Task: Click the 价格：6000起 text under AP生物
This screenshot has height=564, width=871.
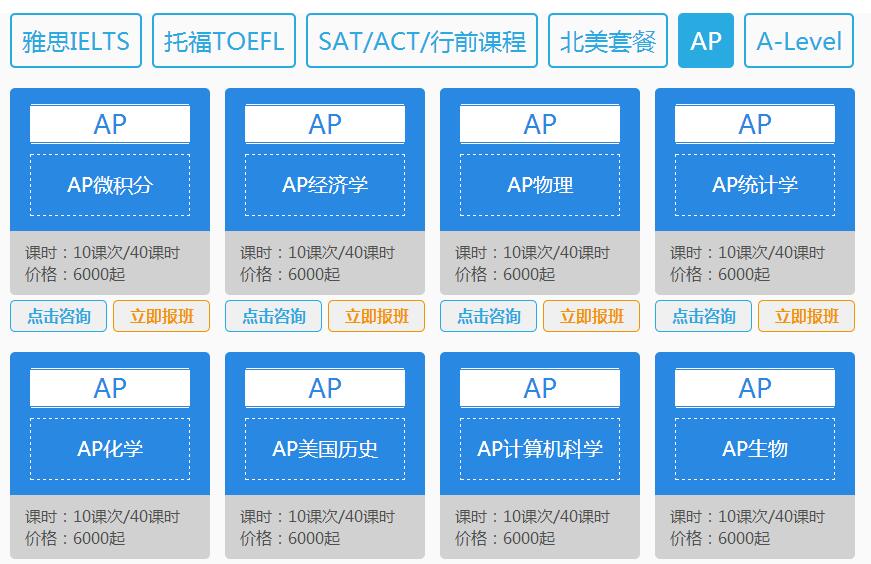Action: pos(720,538)
